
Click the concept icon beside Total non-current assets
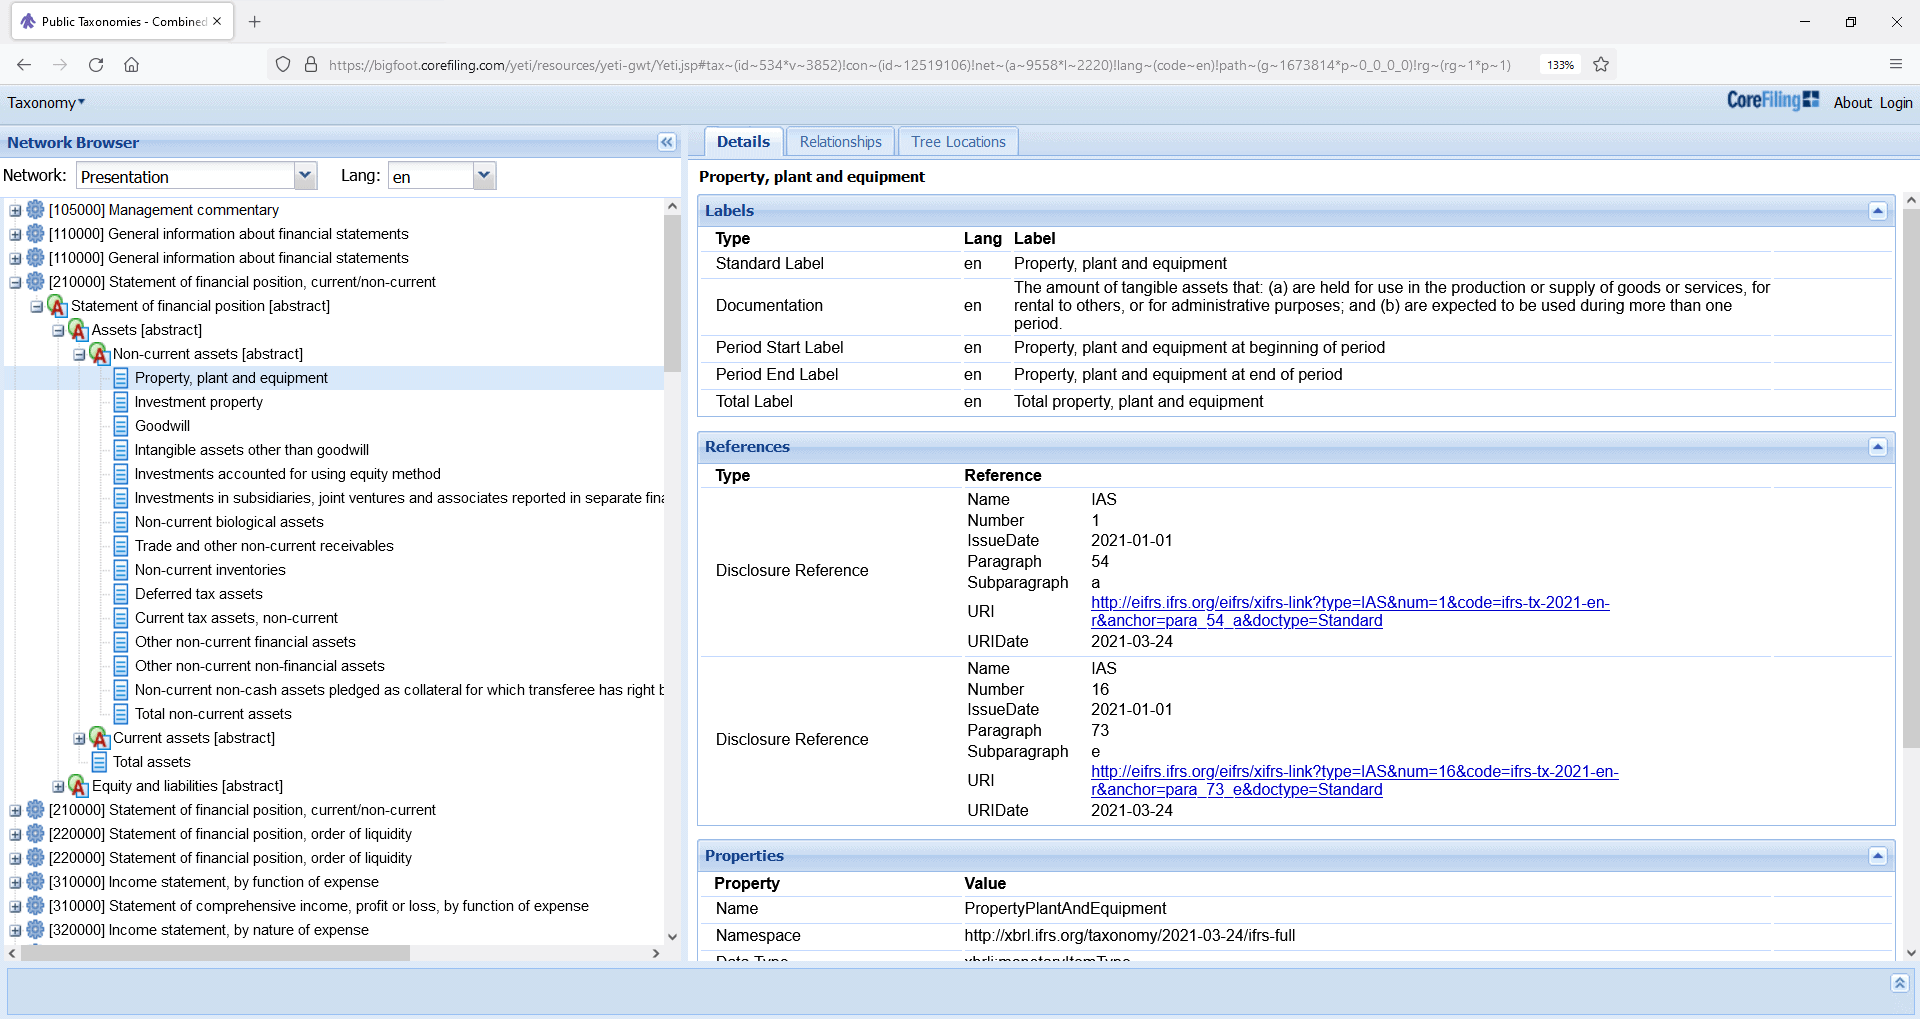pos(121,714)
